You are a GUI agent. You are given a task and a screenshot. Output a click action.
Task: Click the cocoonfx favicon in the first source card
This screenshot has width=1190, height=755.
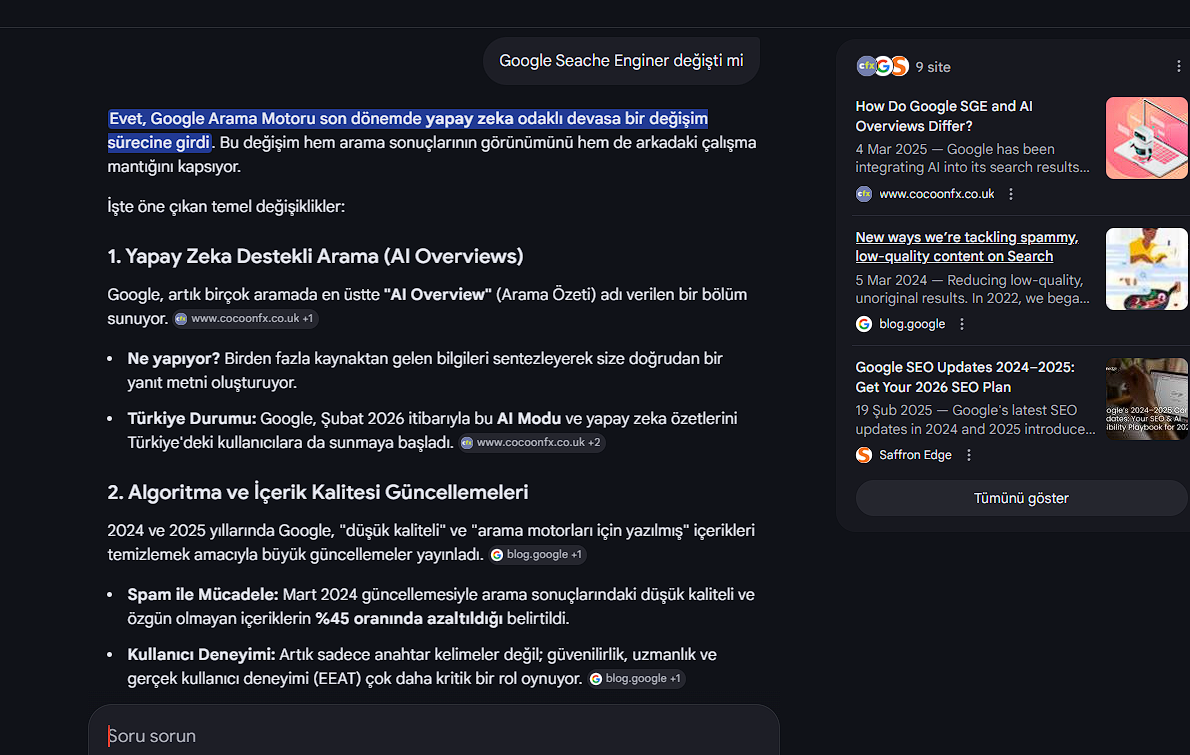[x=864, y=194]
